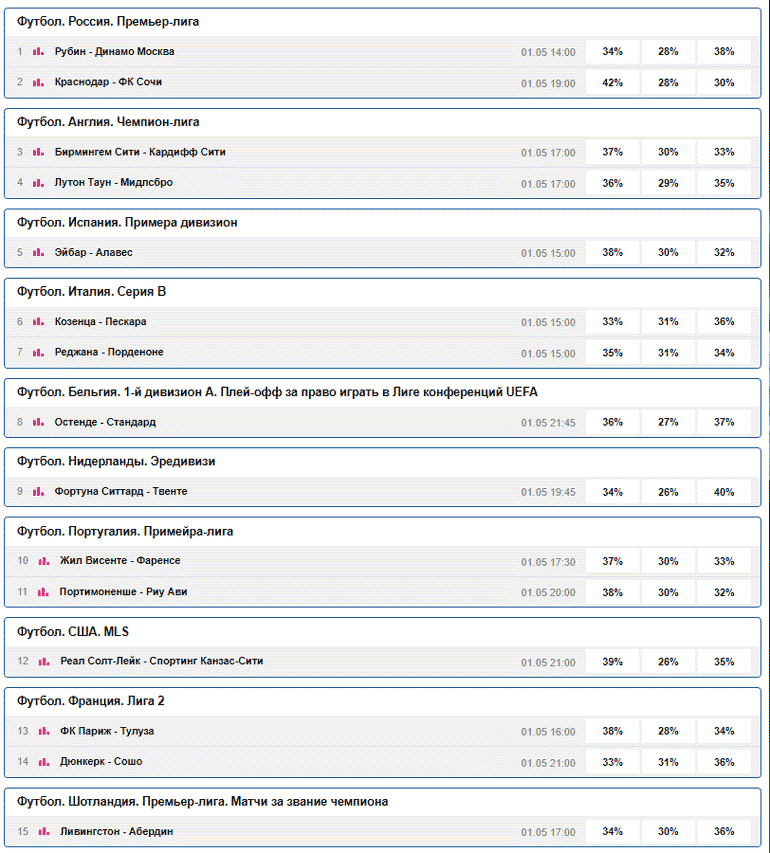Viewport: 770px width, 853px height.
Task: Select 40% away win for Твенте
Action: click(x=724, y=492)
